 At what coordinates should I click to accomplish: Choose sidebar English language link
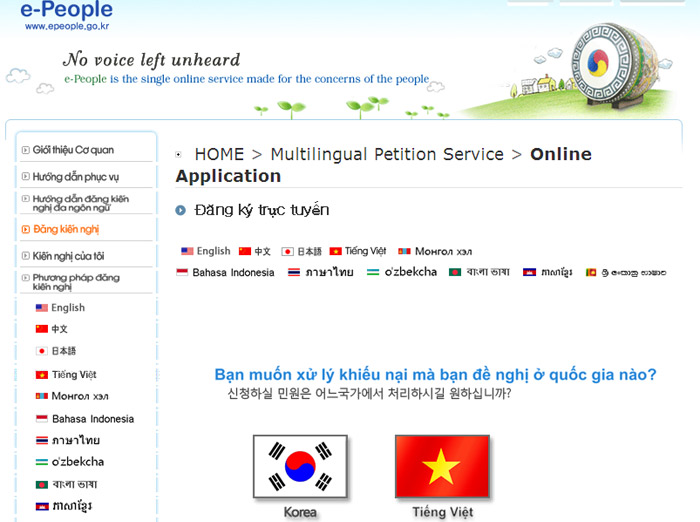[x=68, y=308]
